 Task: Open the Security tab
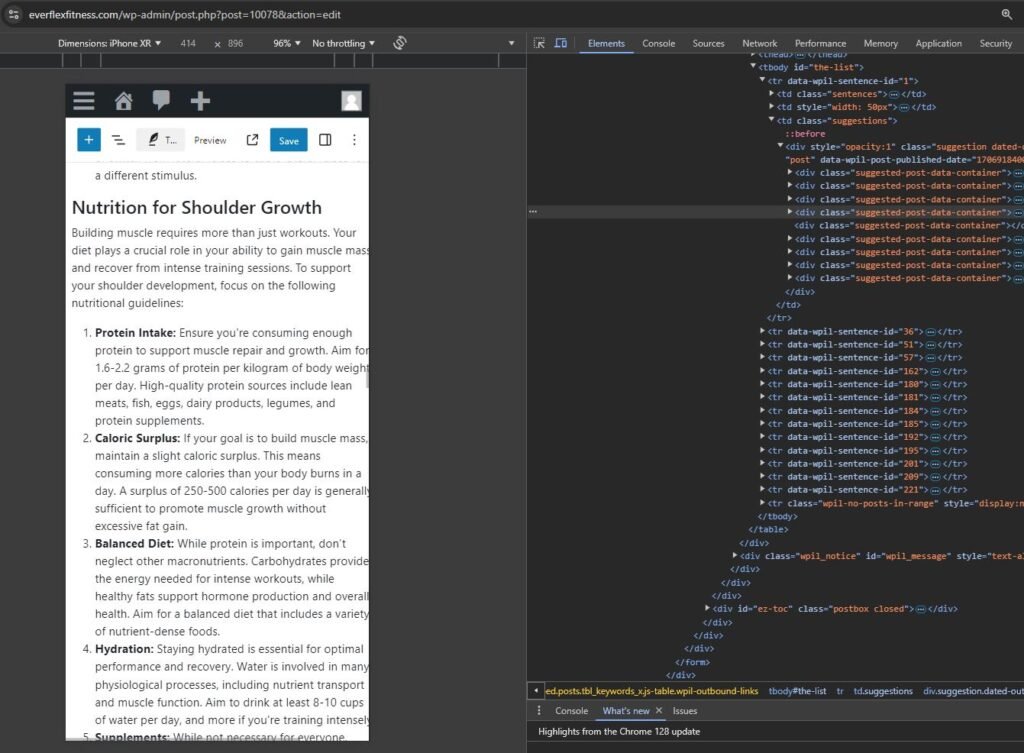pyautogui.click(x=995, y=43)
